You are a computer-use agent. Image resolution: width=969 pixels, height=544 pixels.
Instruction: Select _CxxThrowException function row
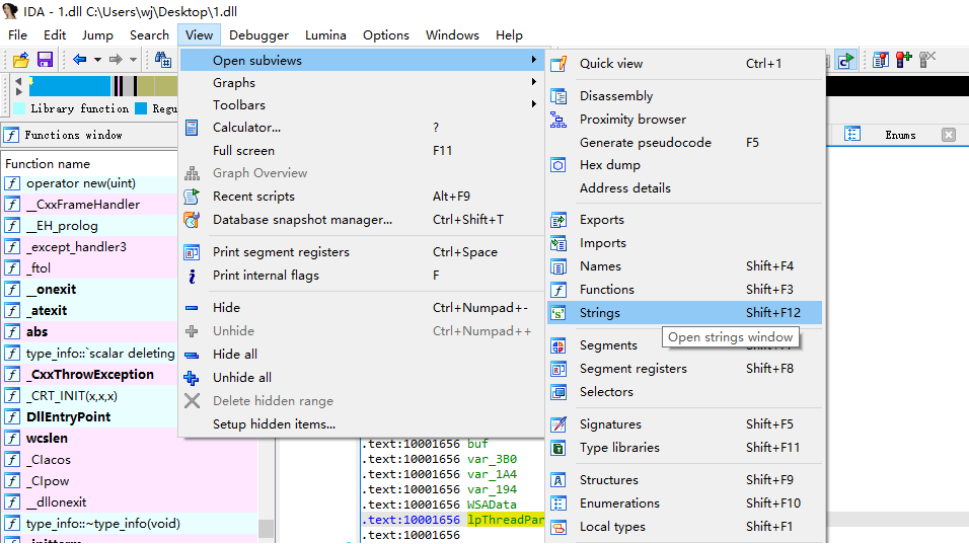(x=90, y=375)
